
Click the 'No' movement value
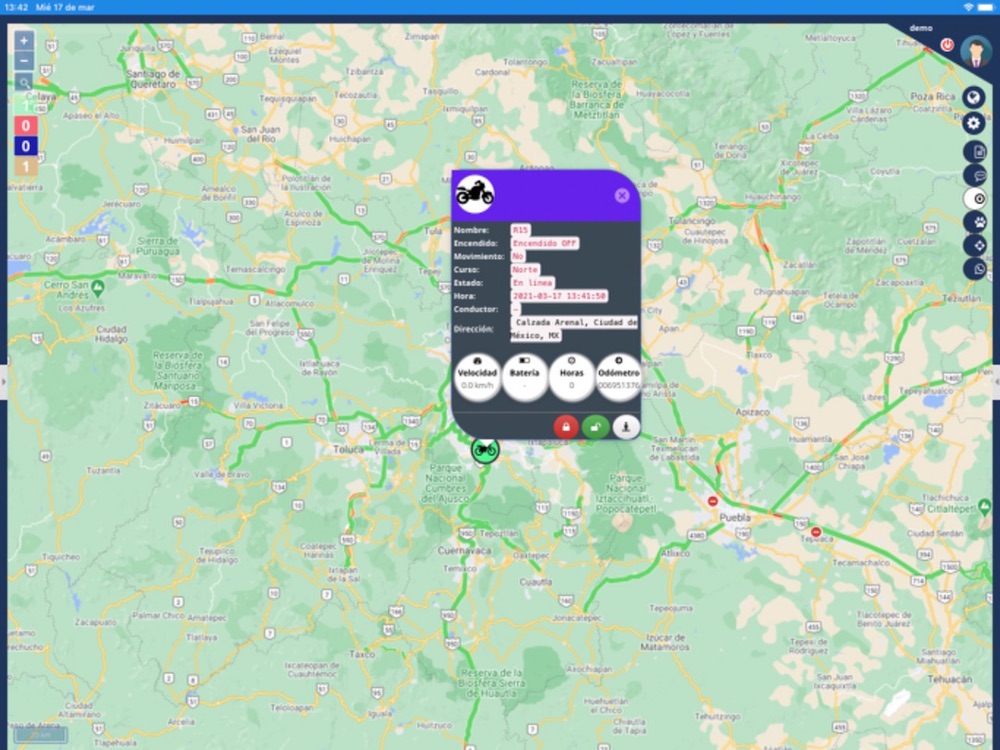[x=517, y=256]
